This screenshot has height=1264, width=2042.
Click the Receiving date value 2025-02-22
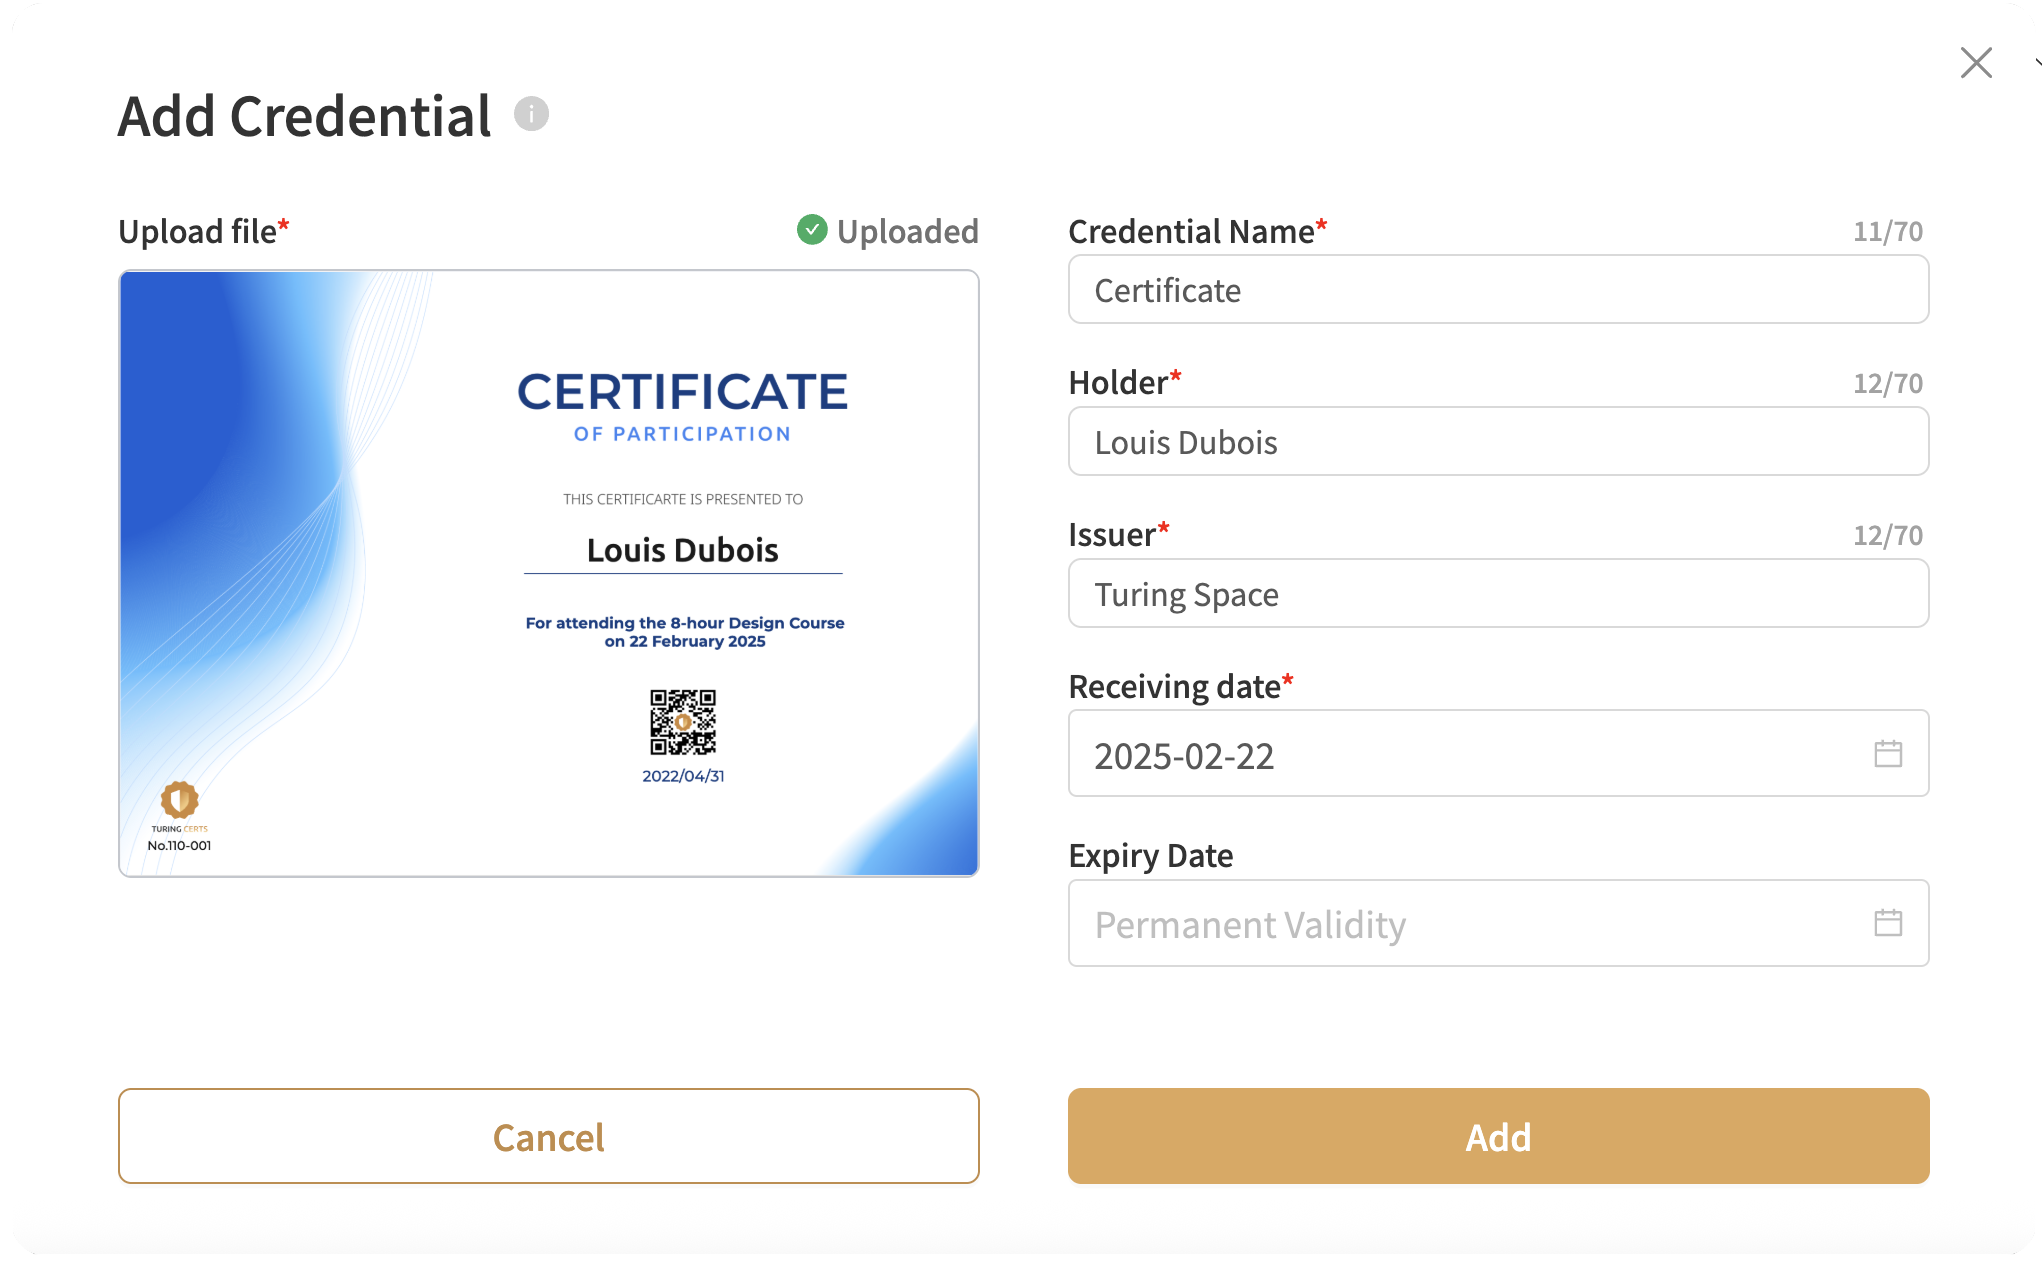click(1184, 756)
